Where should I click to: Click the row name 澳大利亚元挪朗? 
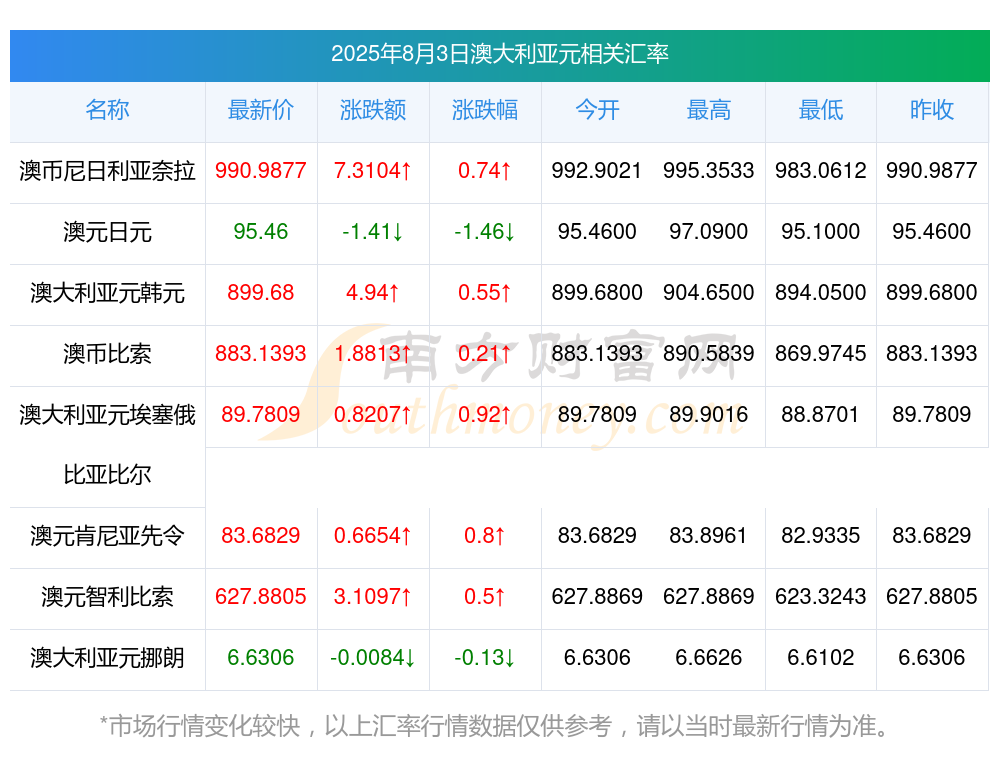tap(107, 658)
